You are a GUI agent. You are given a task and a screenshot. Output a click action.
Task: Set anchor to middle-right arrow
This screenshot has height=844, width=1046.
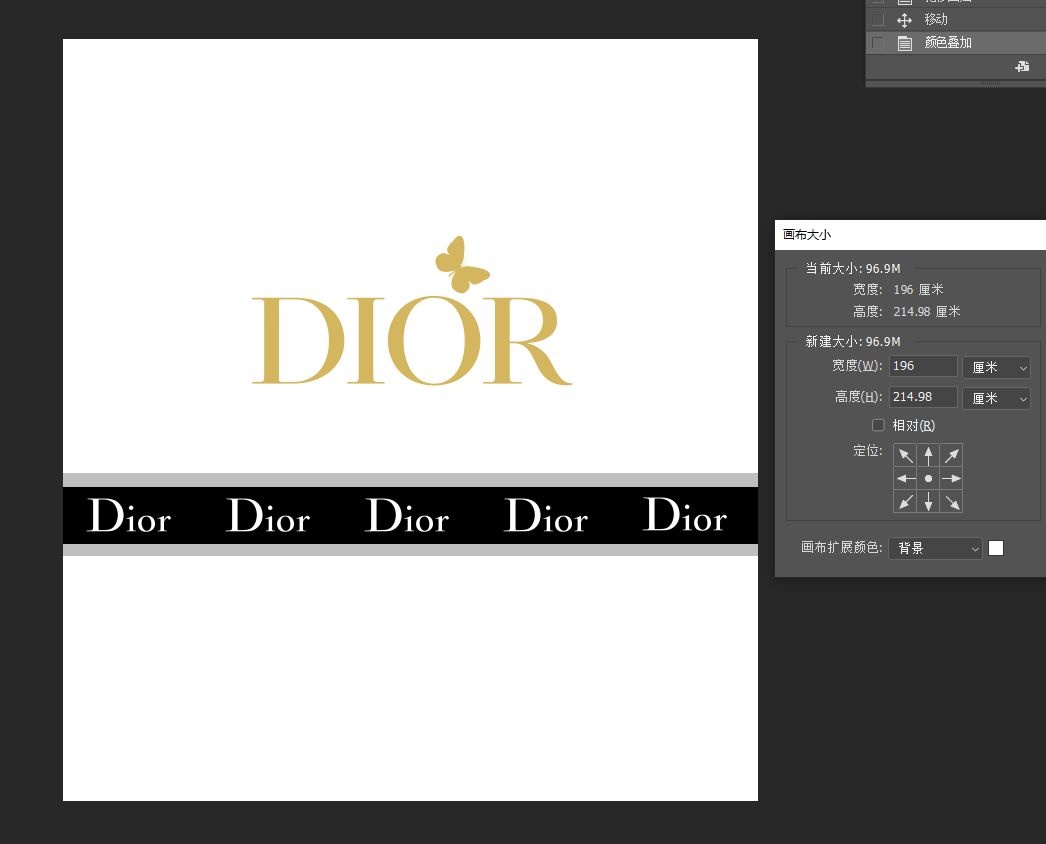tap(951, 478)
